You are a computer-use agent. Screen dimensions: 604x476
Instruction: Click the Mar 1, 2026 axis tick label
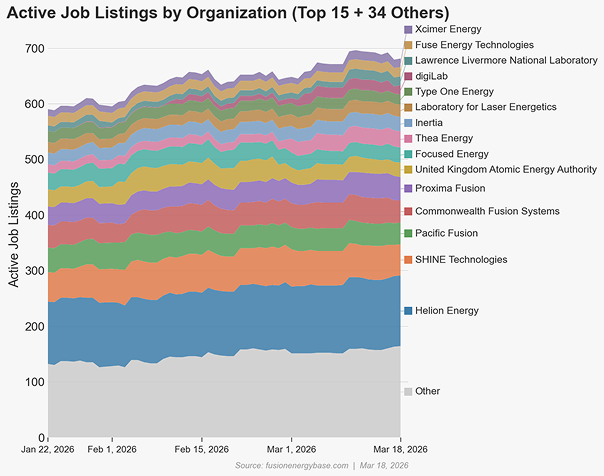point(292,449)
